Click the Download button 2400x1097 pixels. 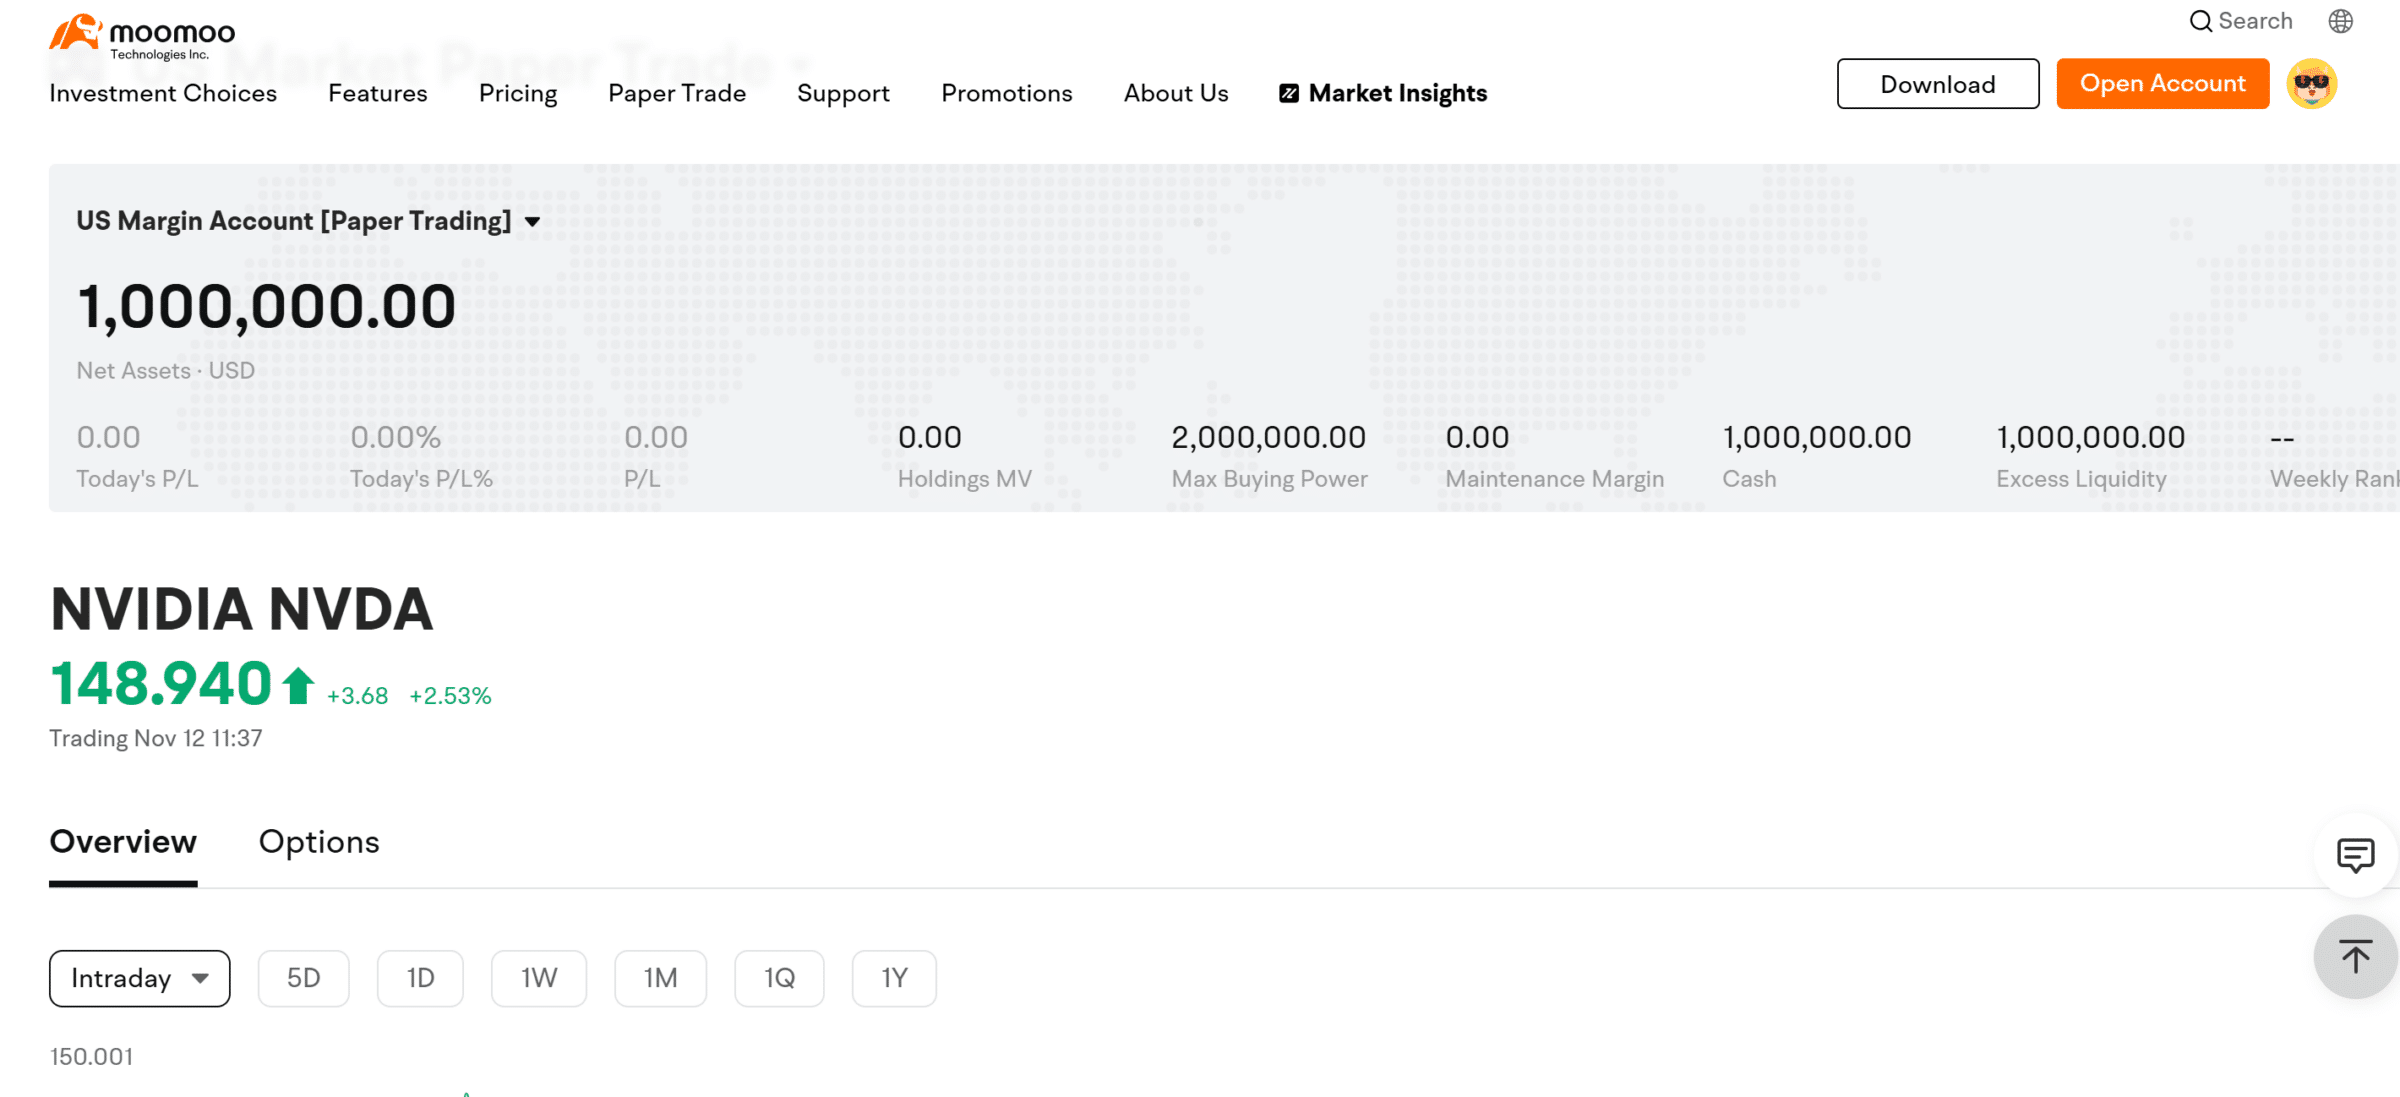point(1938,84)
